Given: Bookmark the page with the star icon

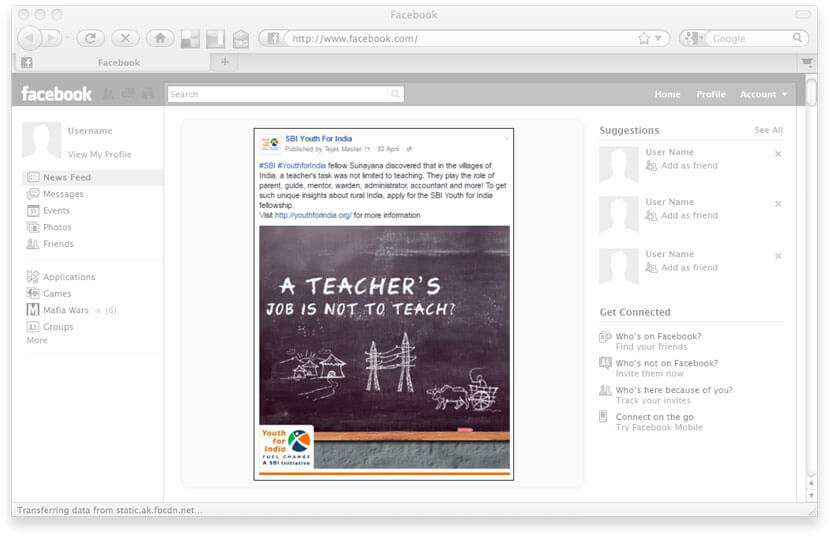Looking at the screenshot, I should pyautogui.click(x=644, y=38).
